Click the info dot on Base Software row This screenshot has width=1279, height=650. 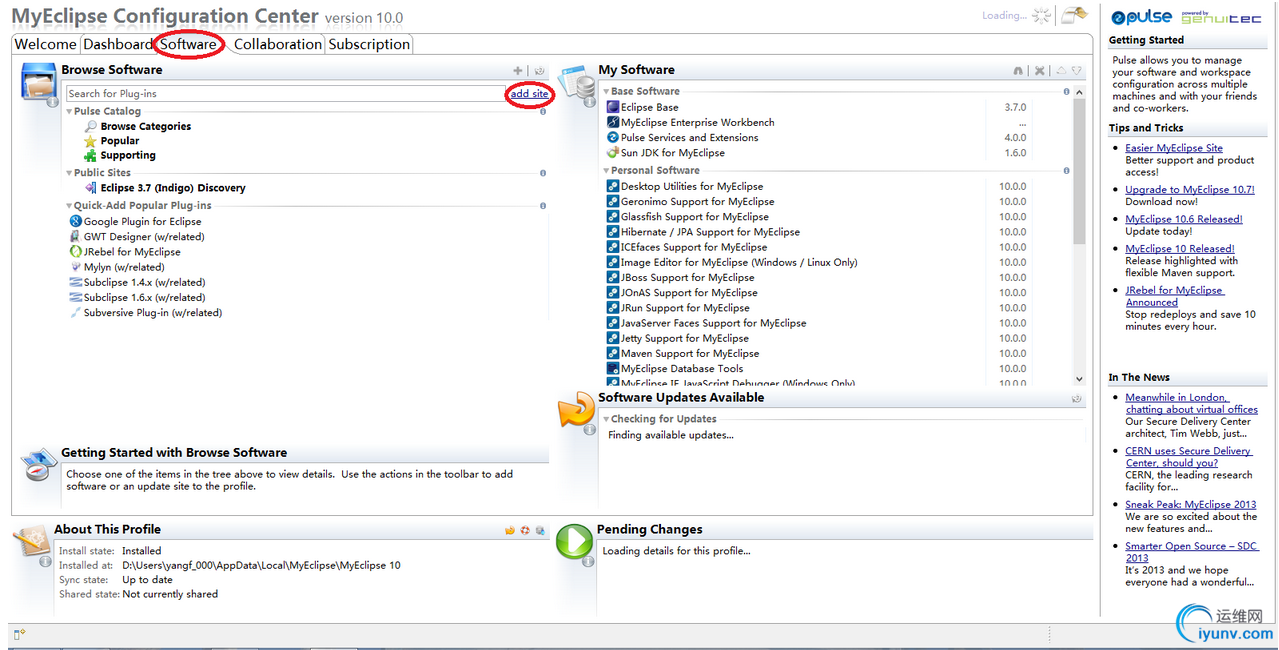[x=1067, y=92]
